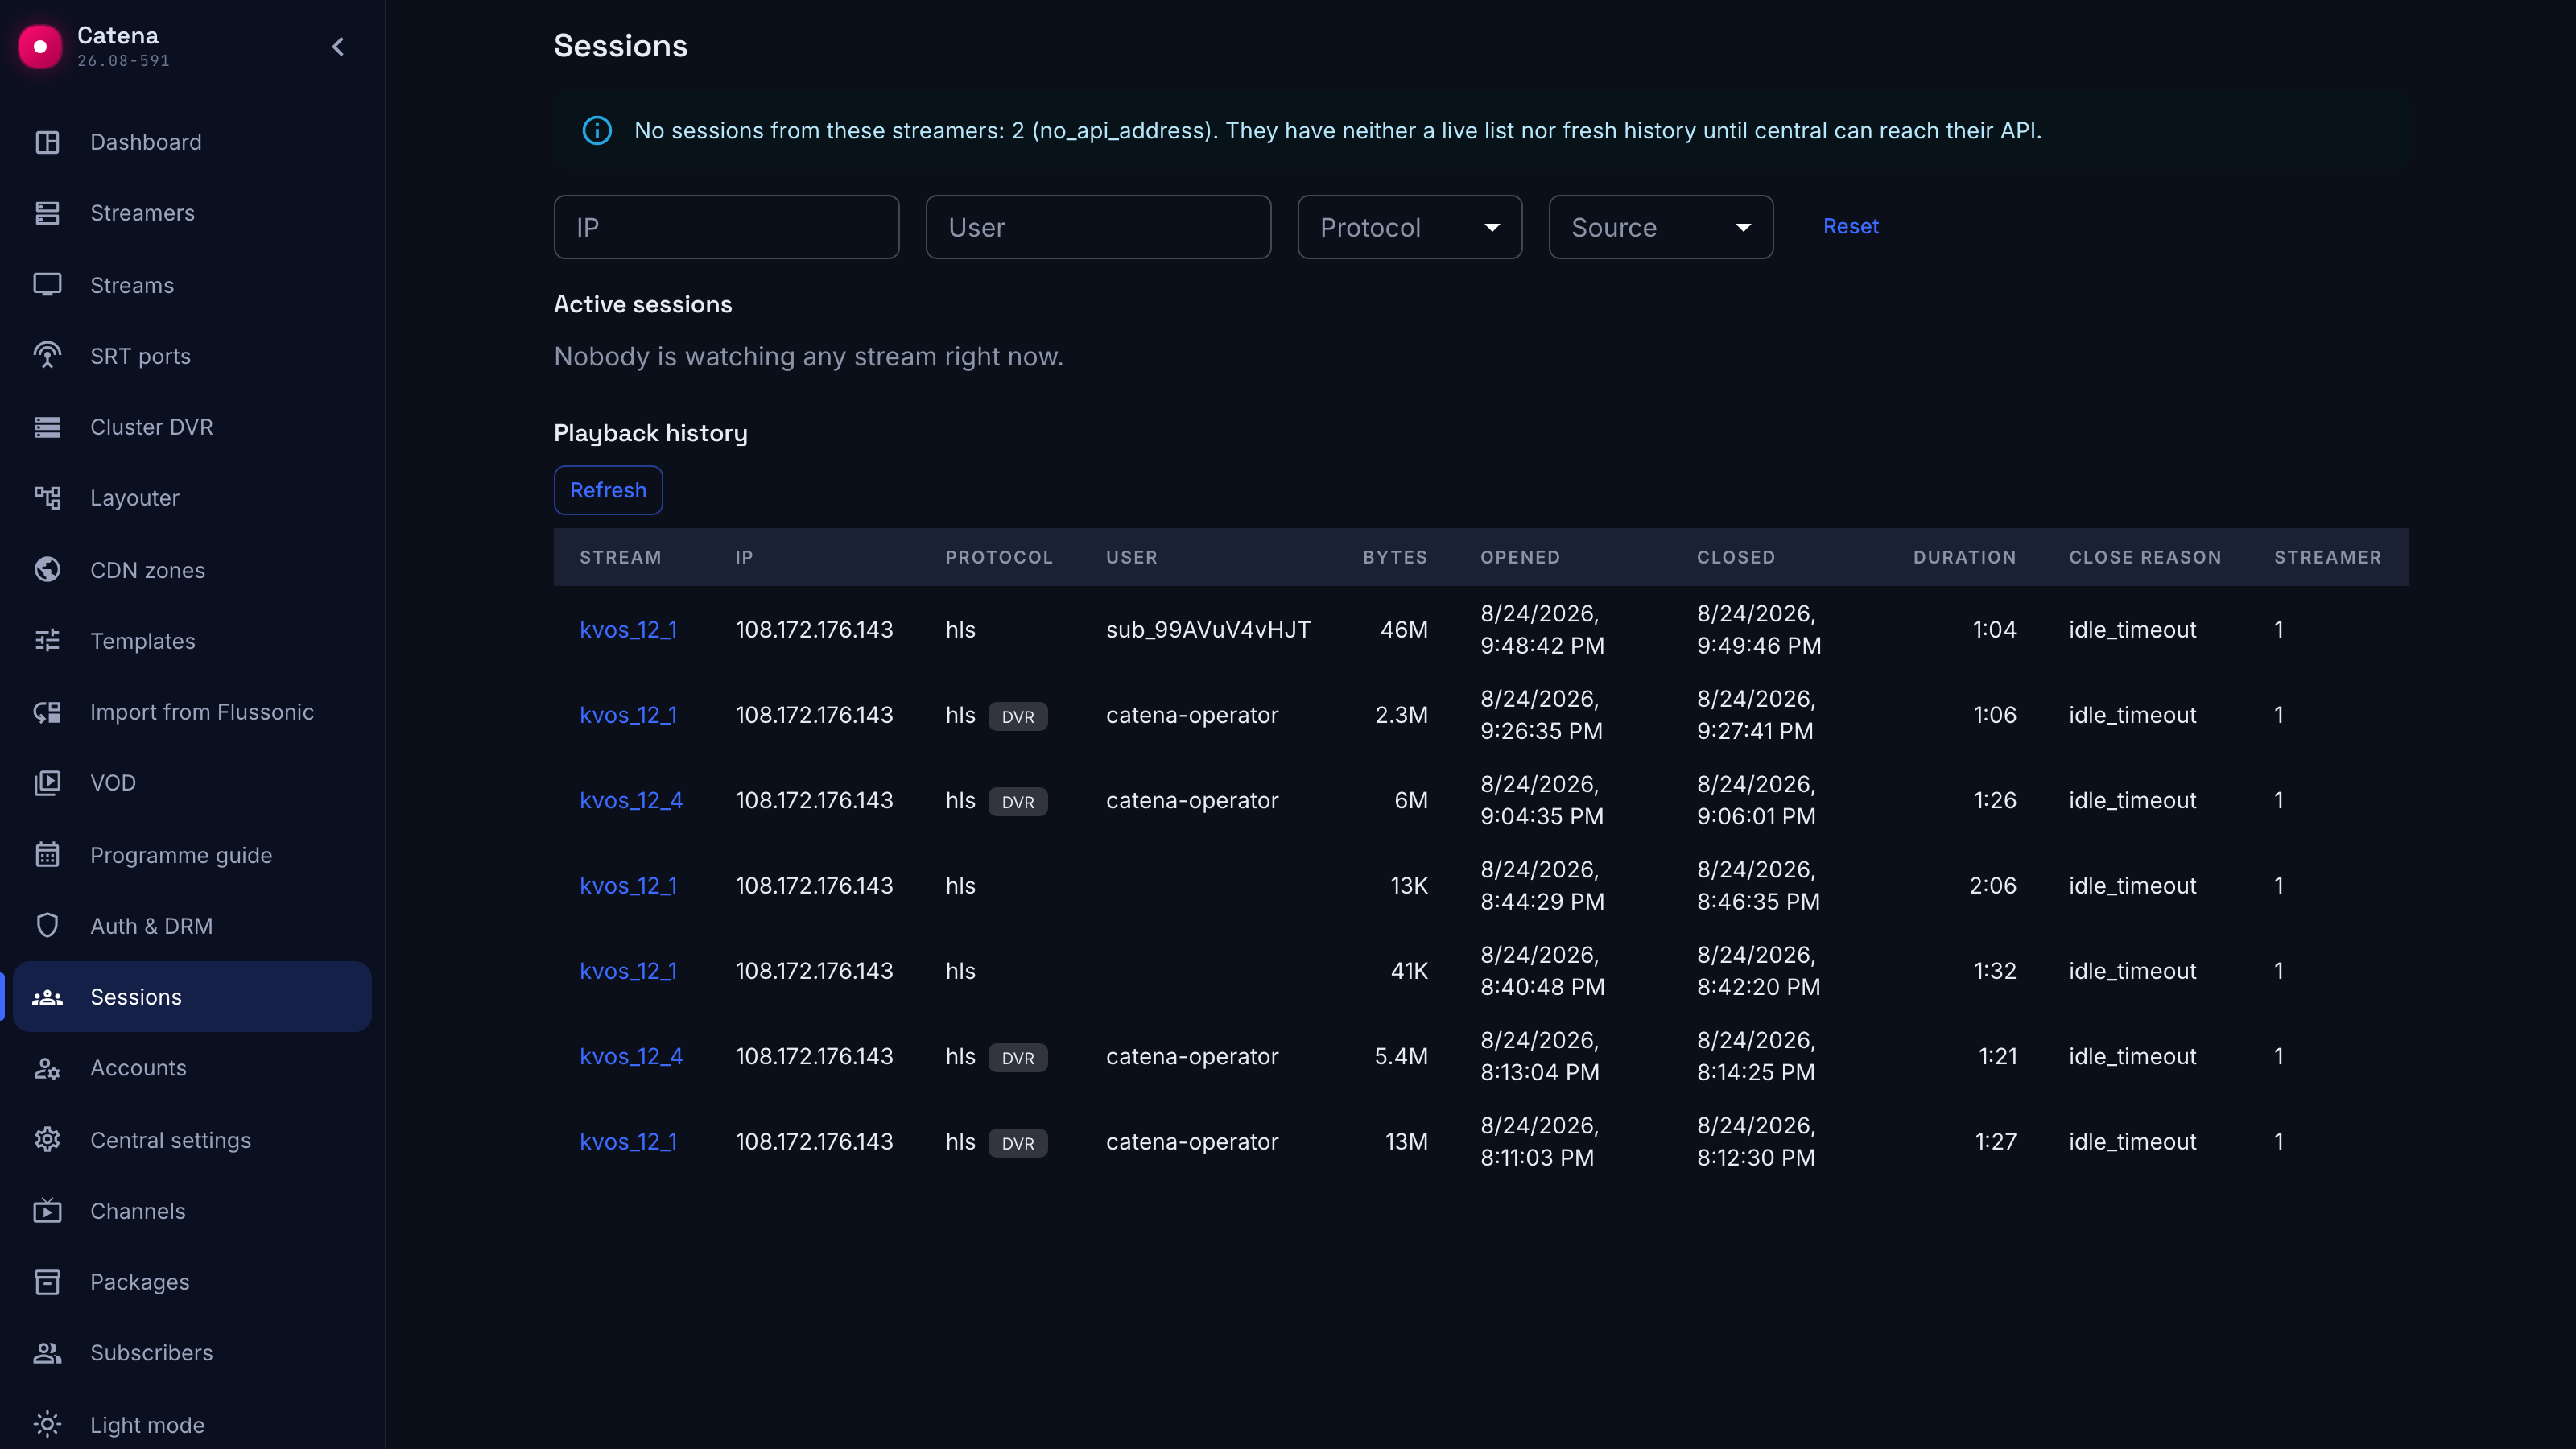2576x1449 pixels.
Task: Go to Auth & DRM settings
Action: pyautogui.click(x=192, y=926)
